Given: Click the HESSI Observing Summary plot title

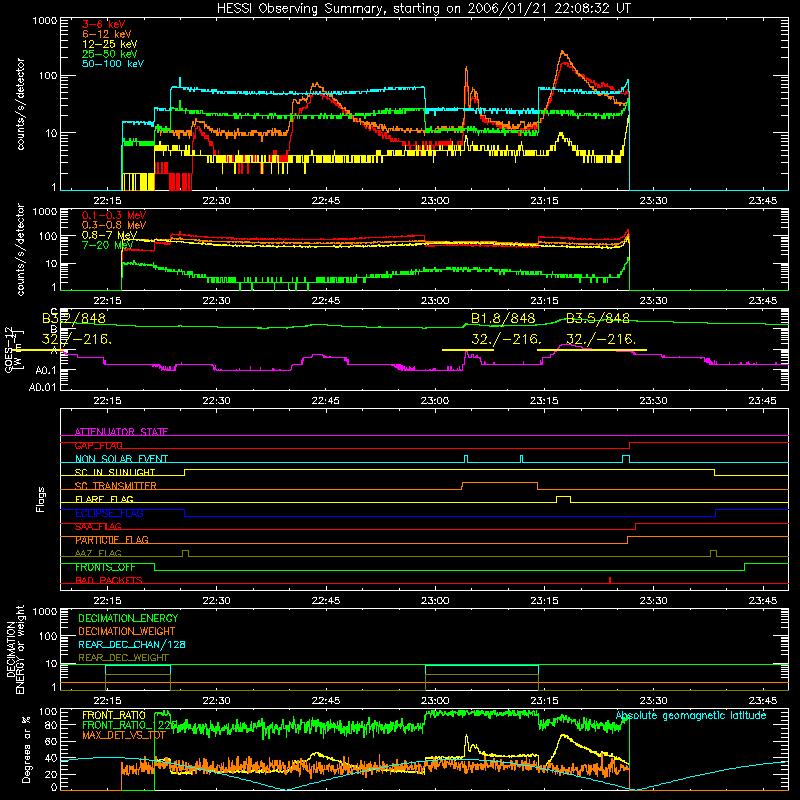Looking at the screenshot, I should coord(423,9).
